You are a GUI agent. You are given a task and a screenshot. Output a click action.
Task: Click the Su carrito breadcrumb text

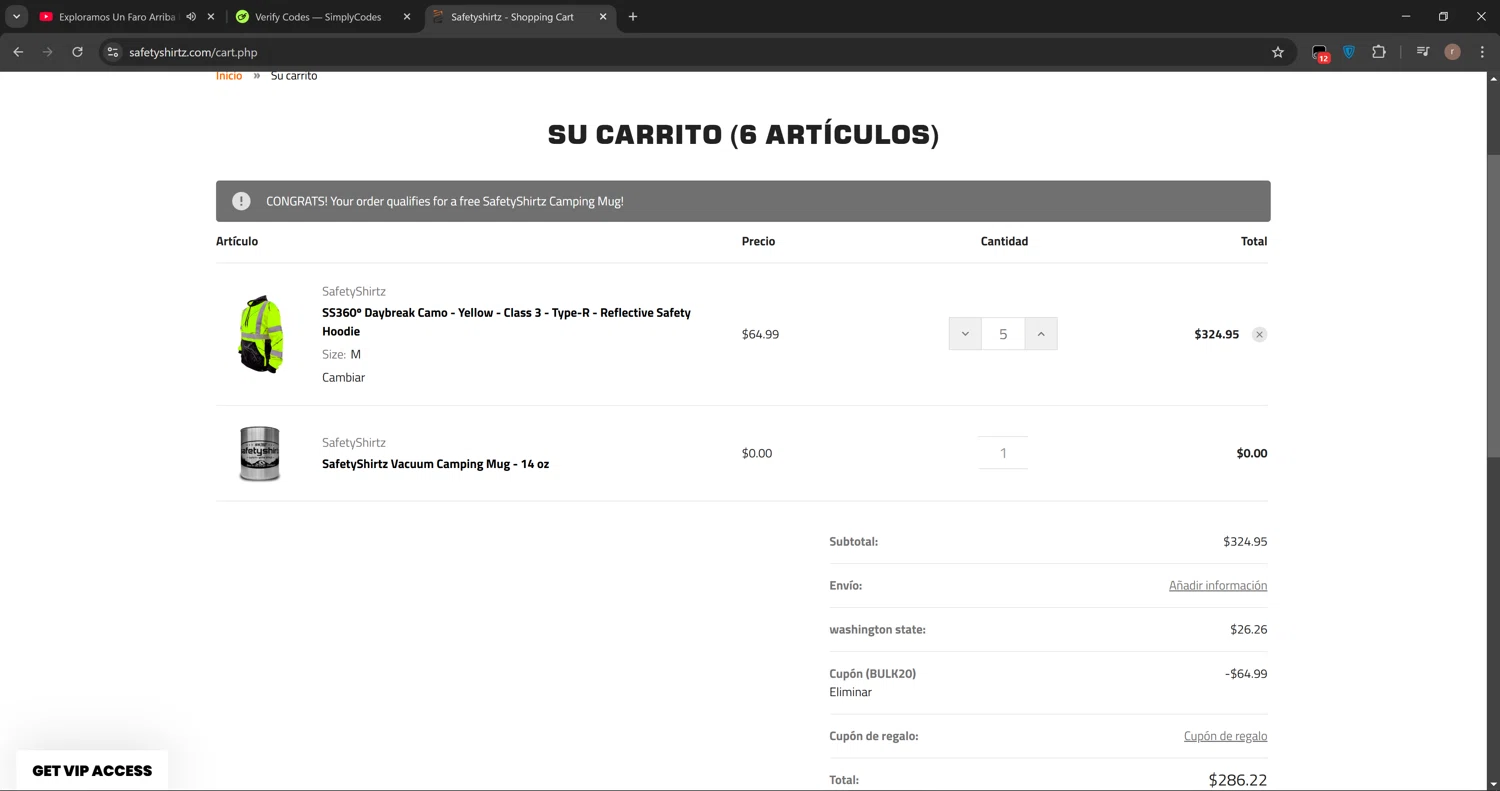(x=294, y=76)
